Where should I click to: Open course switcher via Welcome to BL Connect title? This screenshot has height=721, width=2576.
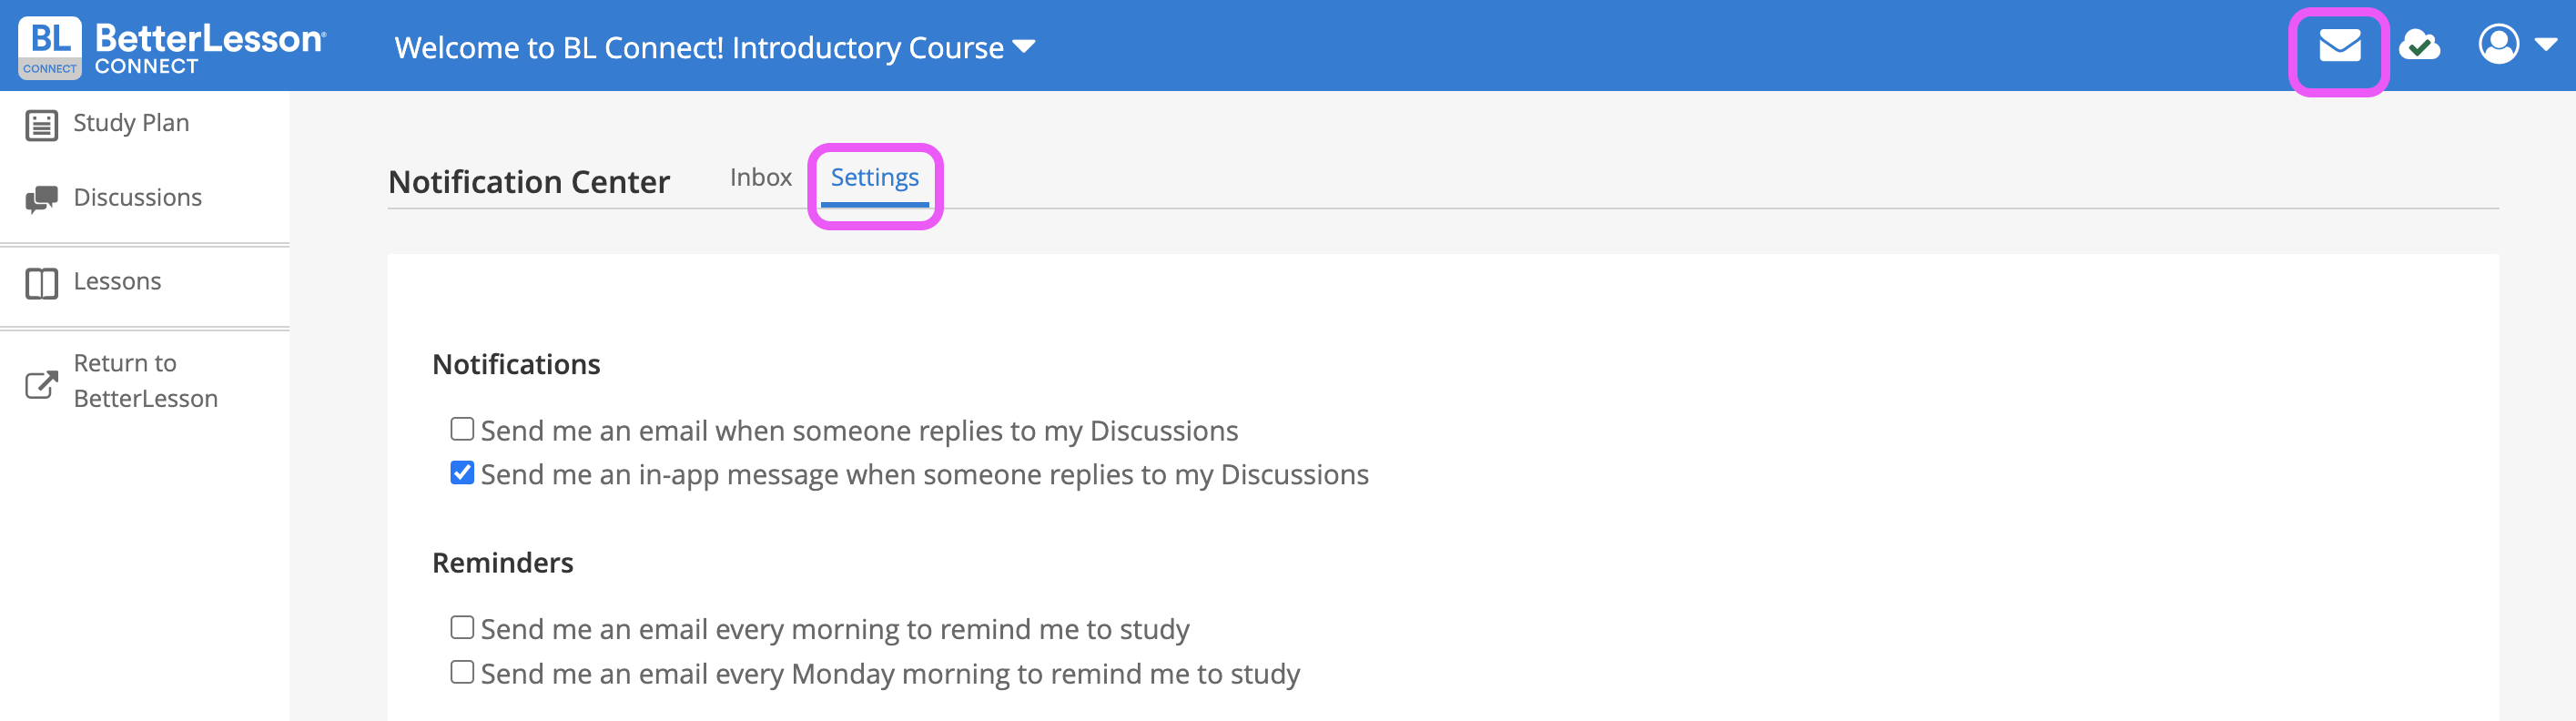[x=699, y=48]
